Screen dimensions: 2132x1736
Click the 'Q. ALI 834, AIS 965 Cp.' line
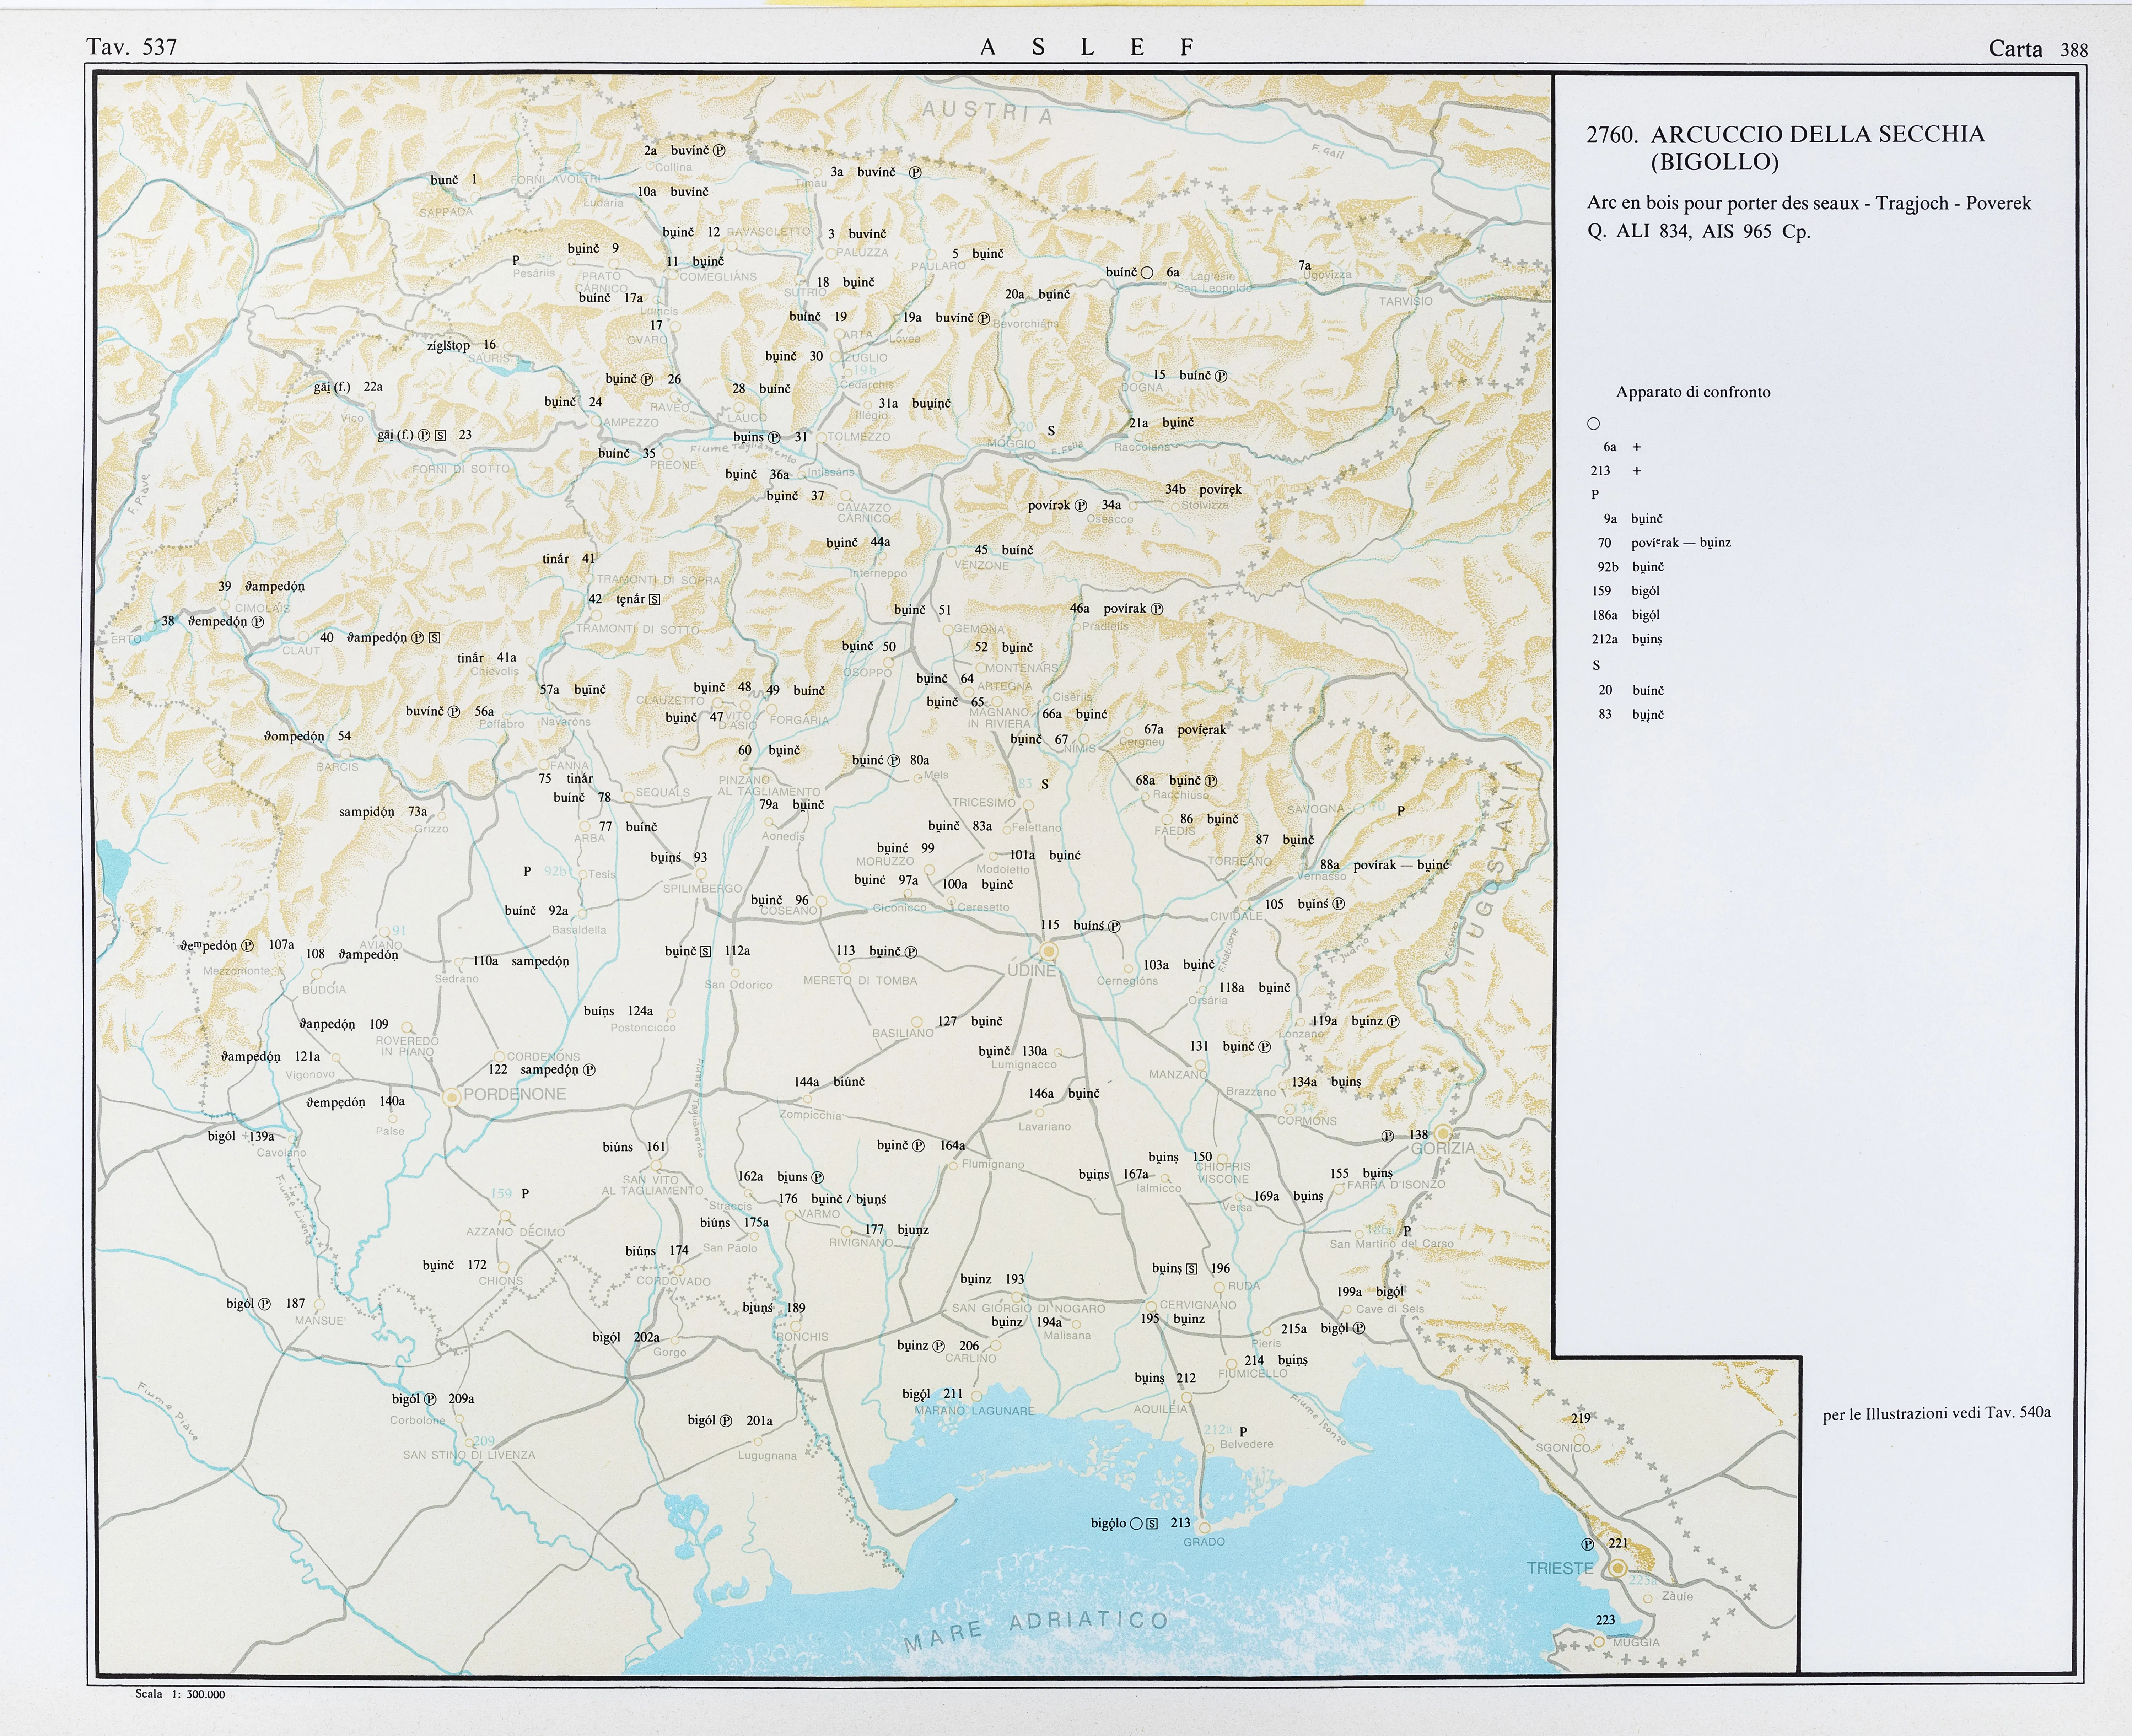tap(1698, 232)
